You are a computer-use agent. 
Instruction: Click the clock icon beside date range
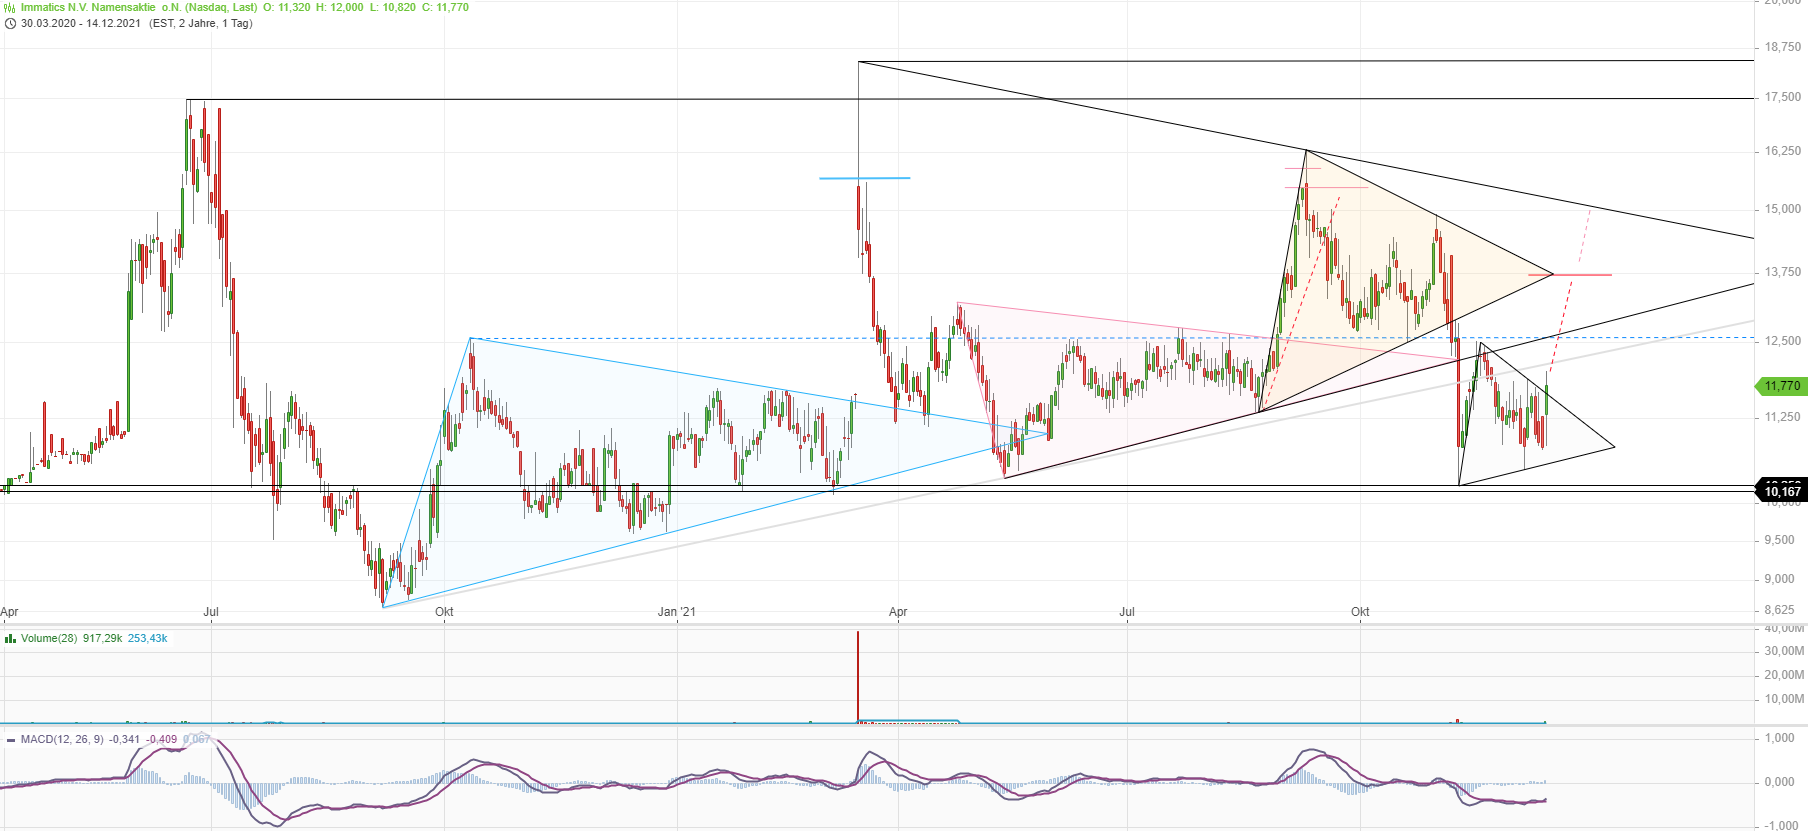(x=10, y=23)
